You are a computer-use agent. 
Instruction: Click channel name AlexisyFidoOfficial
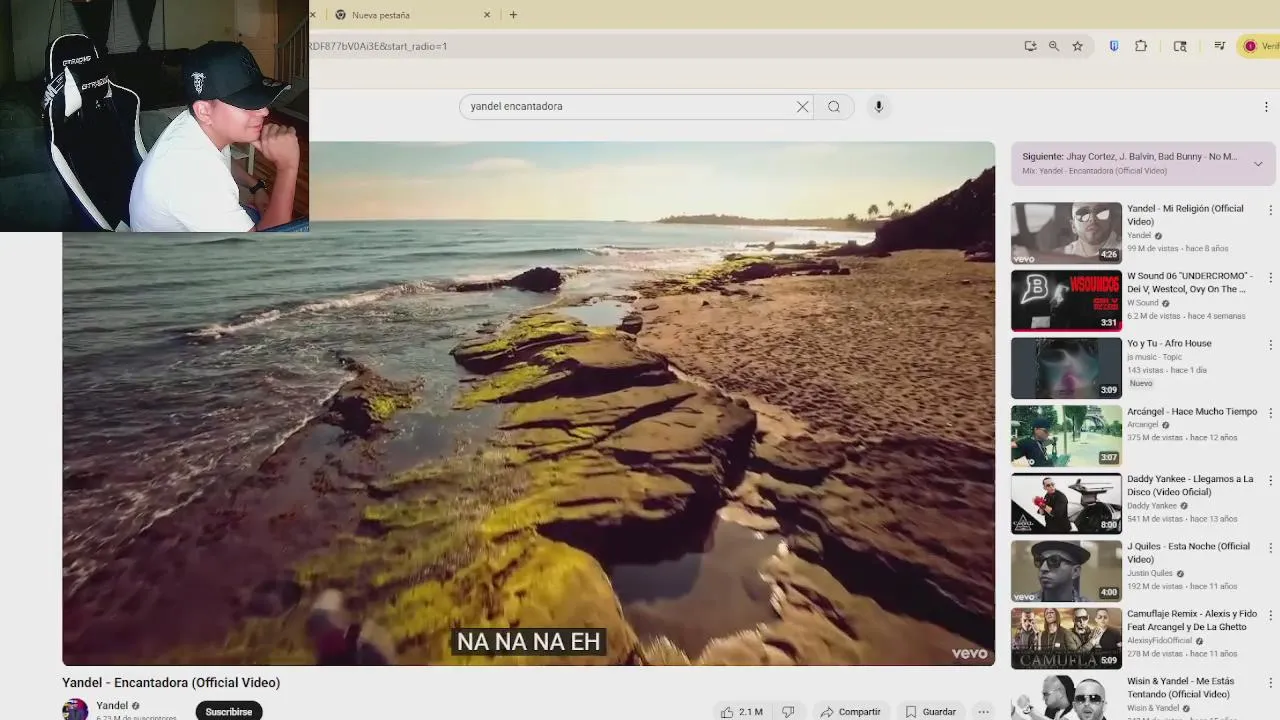click(1160, 641)
